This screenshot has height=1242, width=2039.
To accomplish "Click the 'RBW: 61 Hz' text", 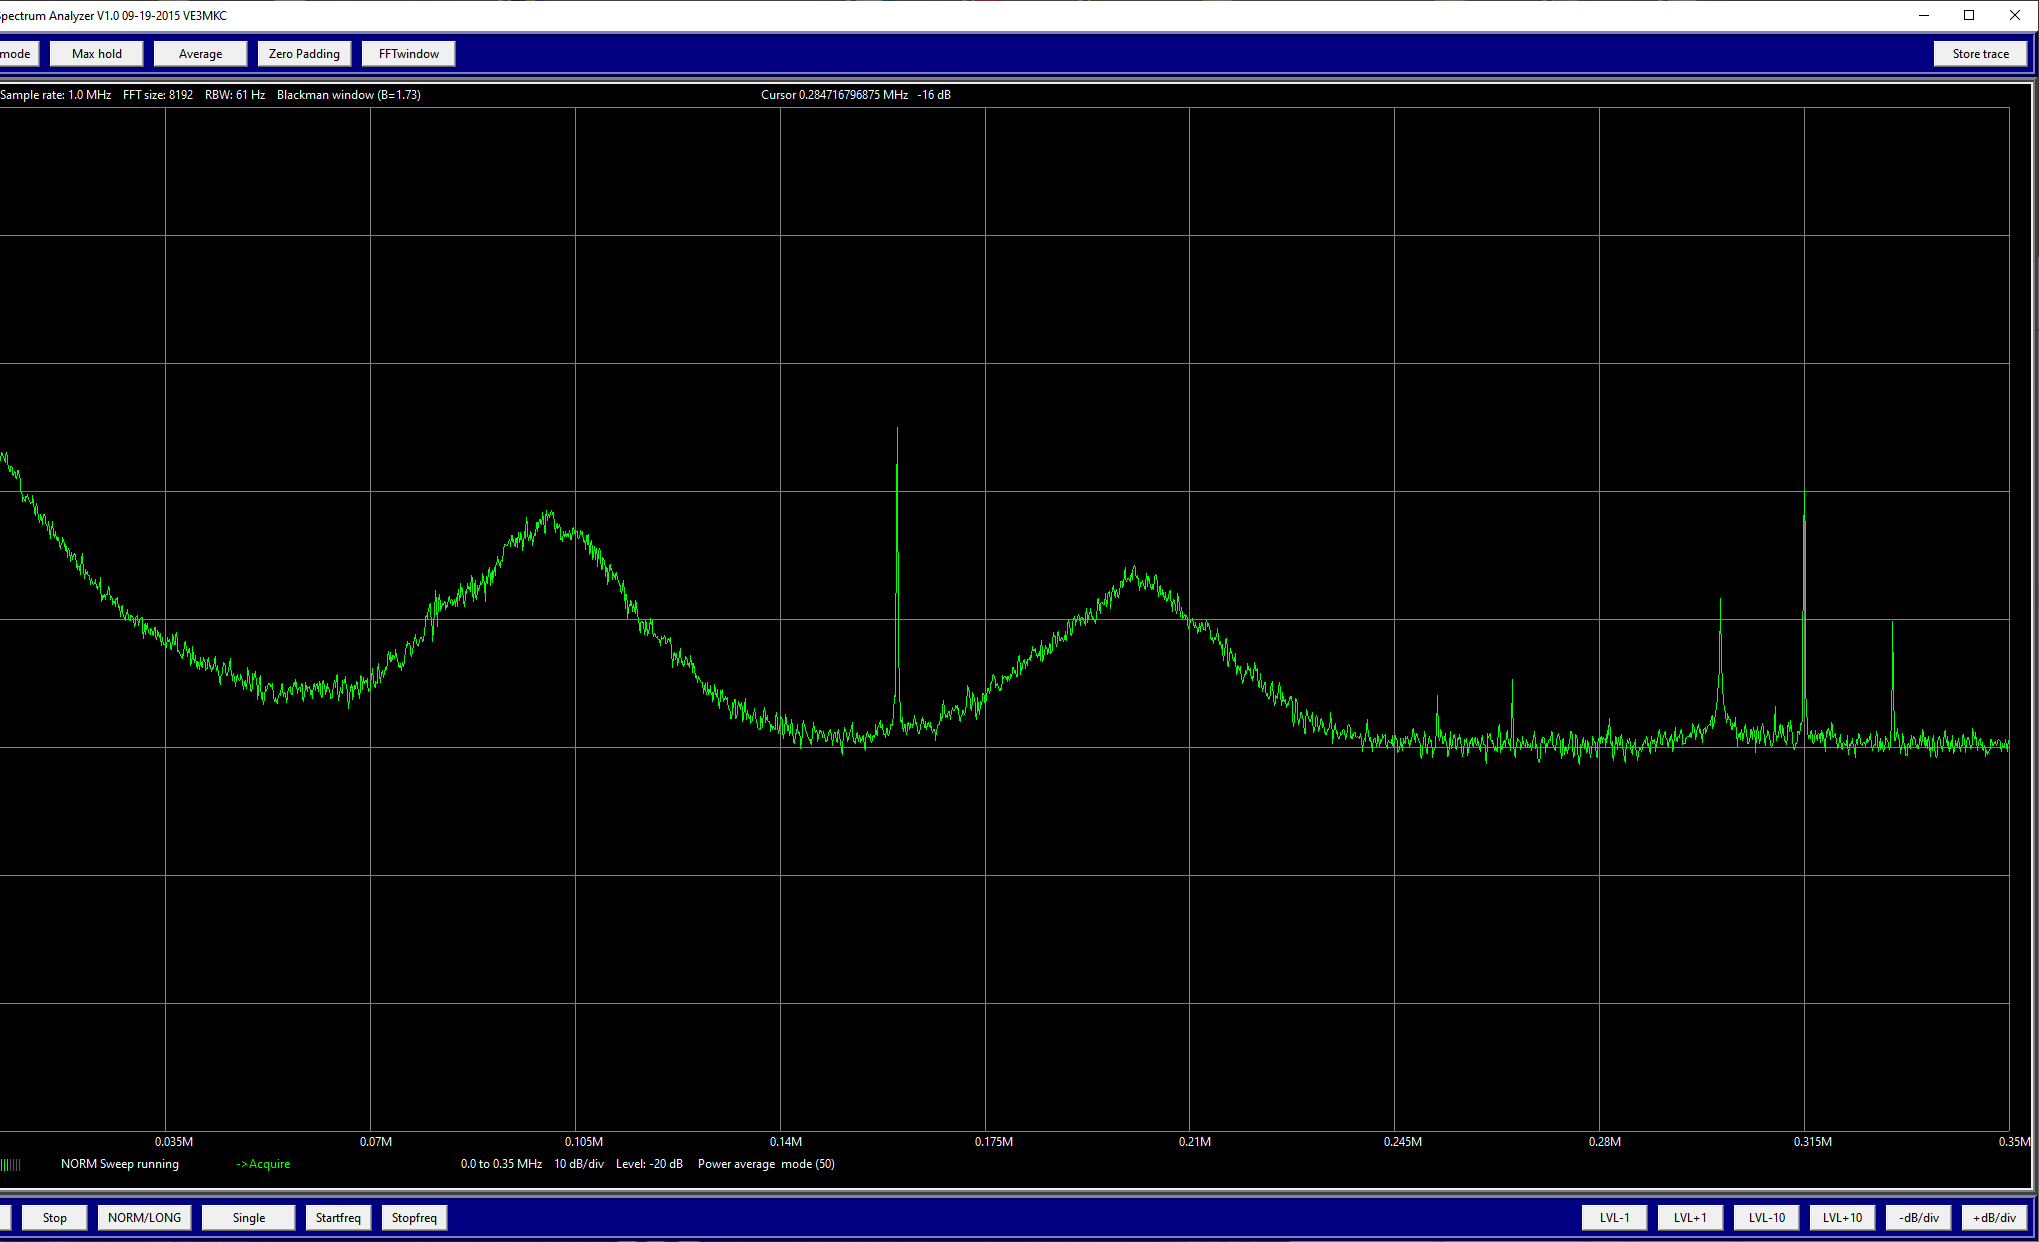I will pyautogui.click(x=235, y=95).
